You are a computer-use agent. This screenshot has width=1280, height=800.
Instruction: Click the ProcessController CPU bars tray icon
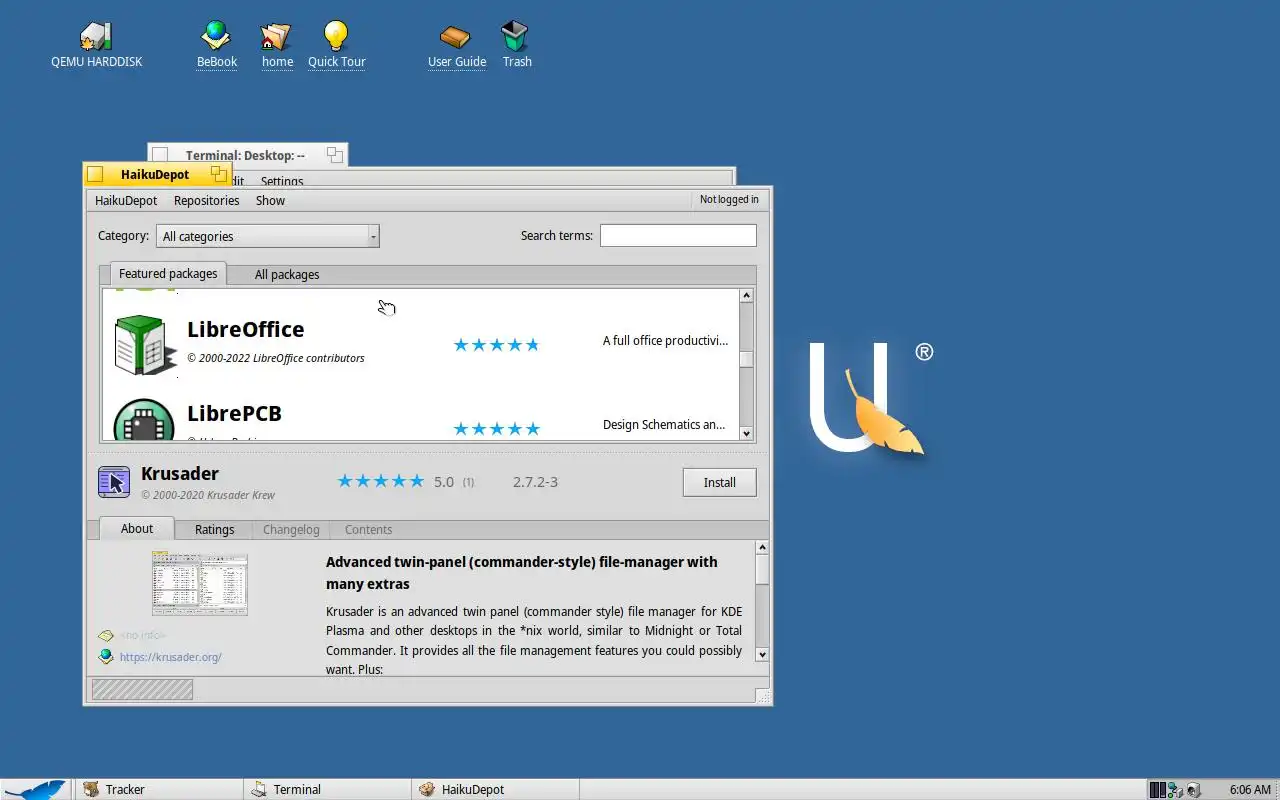click(x=1157, y=789)
